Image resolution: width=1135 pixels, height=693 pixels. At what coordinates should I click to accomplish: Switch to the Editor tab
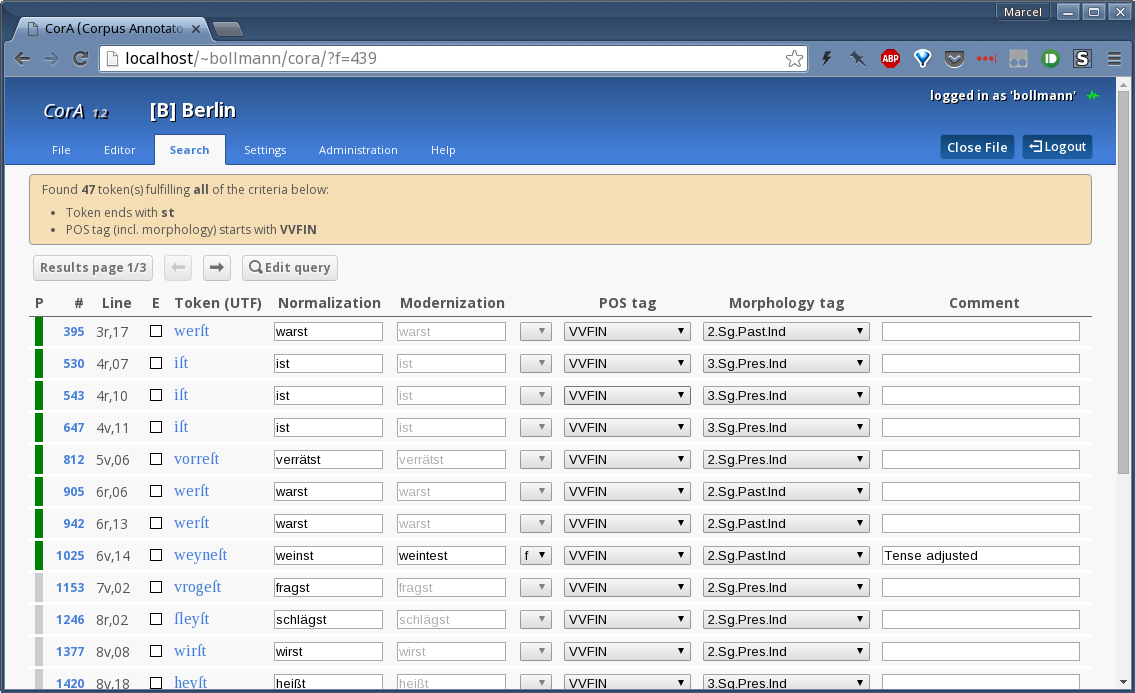coord(119,150)
